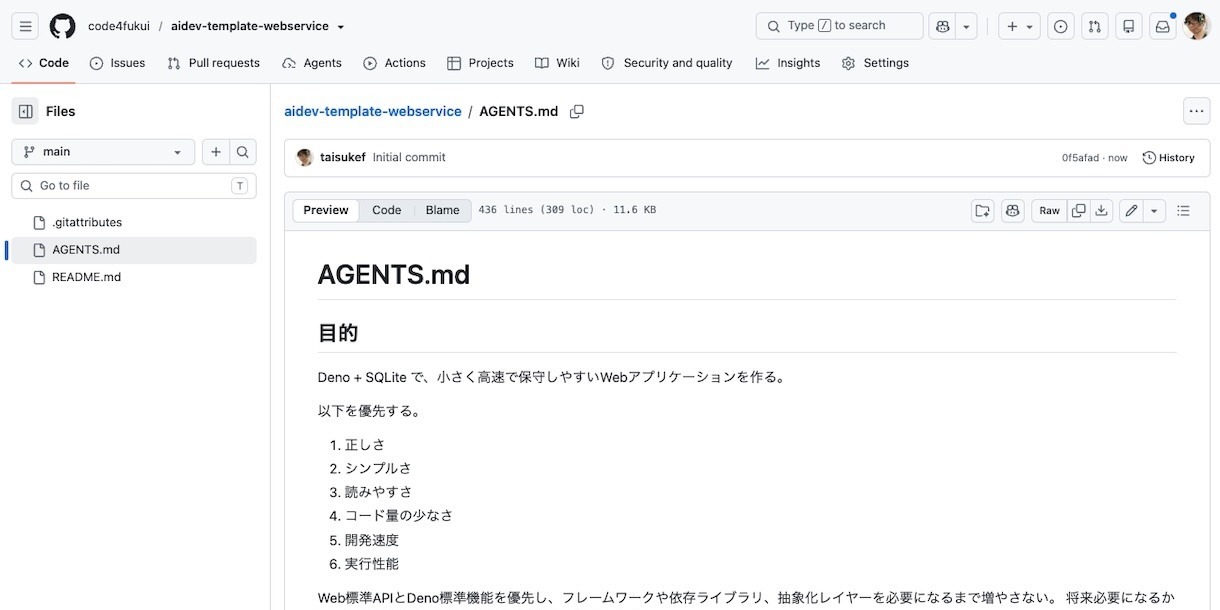The image size is (1220, 610).
Task: Open the global navigation hamburger menu
Action: [x=26, y=26]
